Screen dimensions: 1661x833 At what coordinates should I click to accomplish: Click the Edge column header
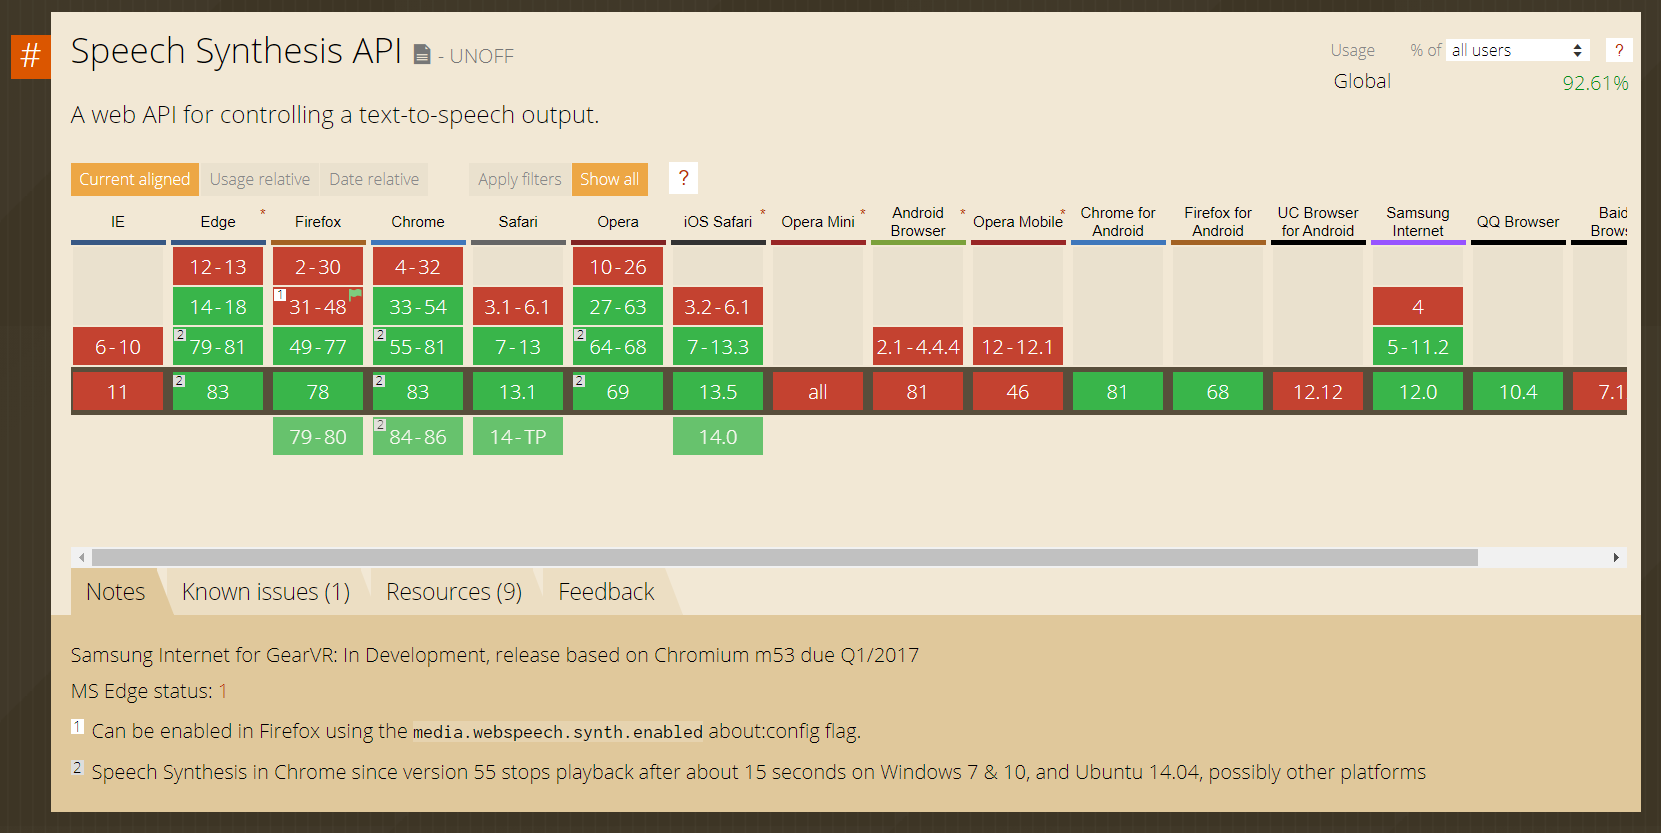[x=218, y=222]
